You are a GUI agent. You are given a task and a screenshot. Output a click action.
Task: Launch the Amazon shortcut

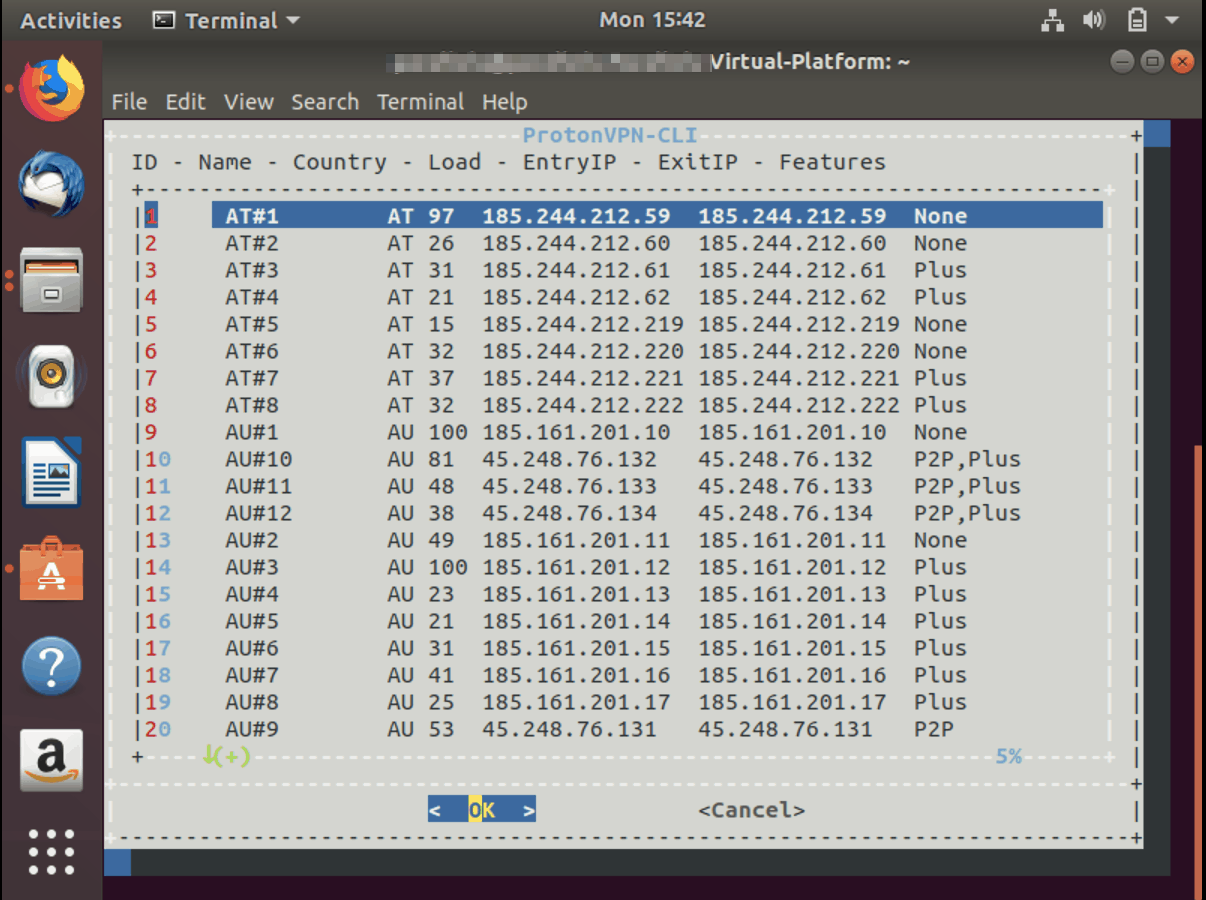click(50, 761)
